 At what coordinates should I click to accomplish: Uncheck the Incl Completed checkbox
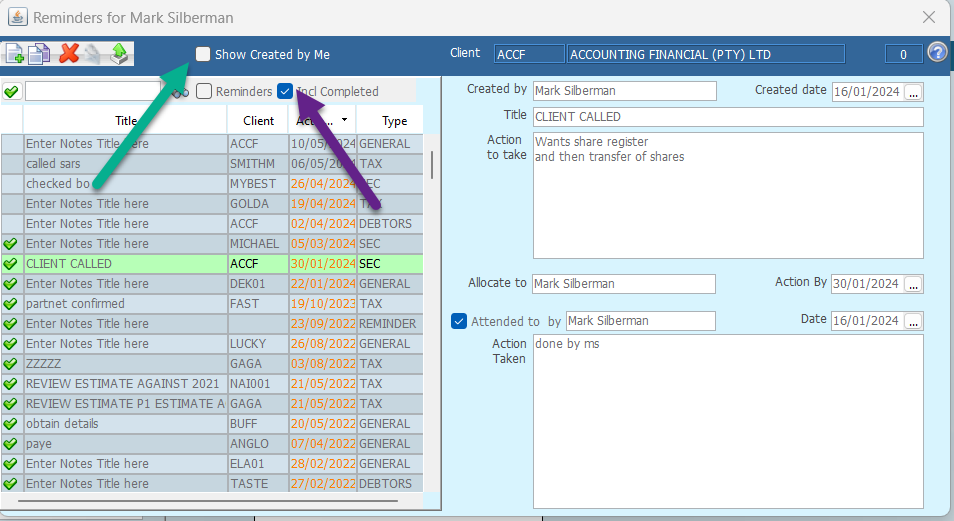click(286, 92)
